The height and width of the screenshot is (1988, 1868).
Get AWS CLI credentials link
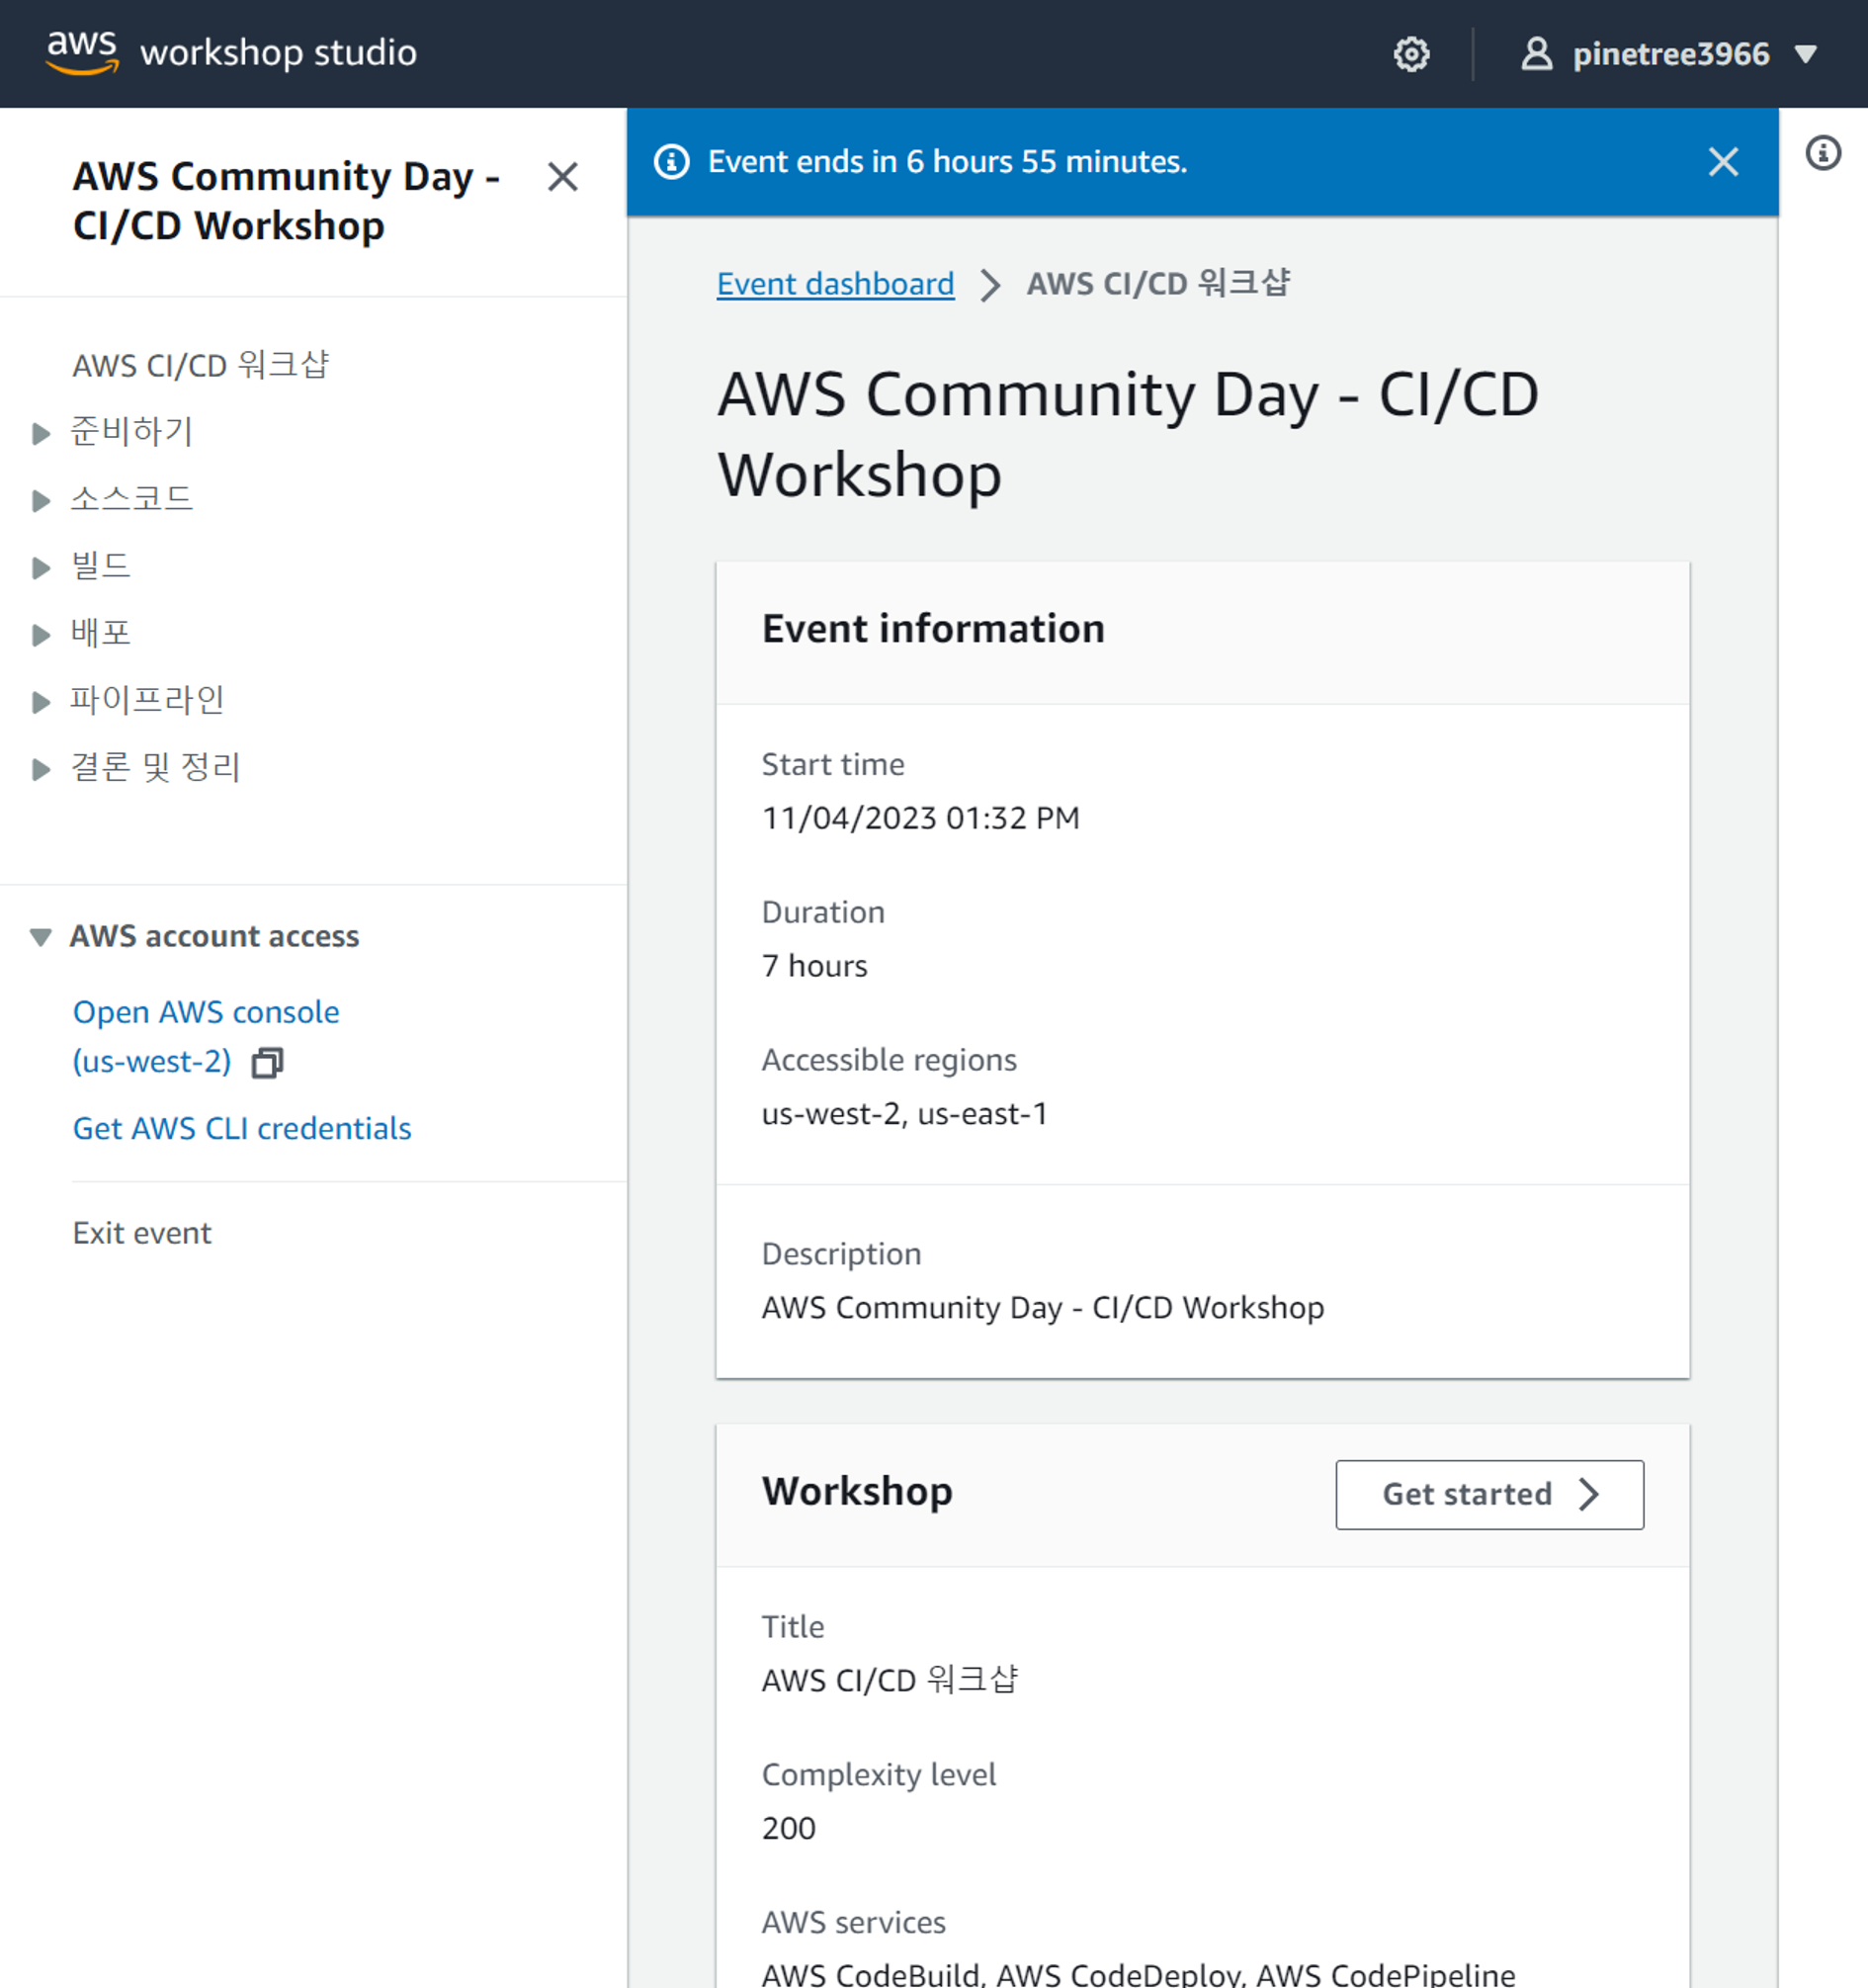pyautogui.click(x=242, y=1128)
